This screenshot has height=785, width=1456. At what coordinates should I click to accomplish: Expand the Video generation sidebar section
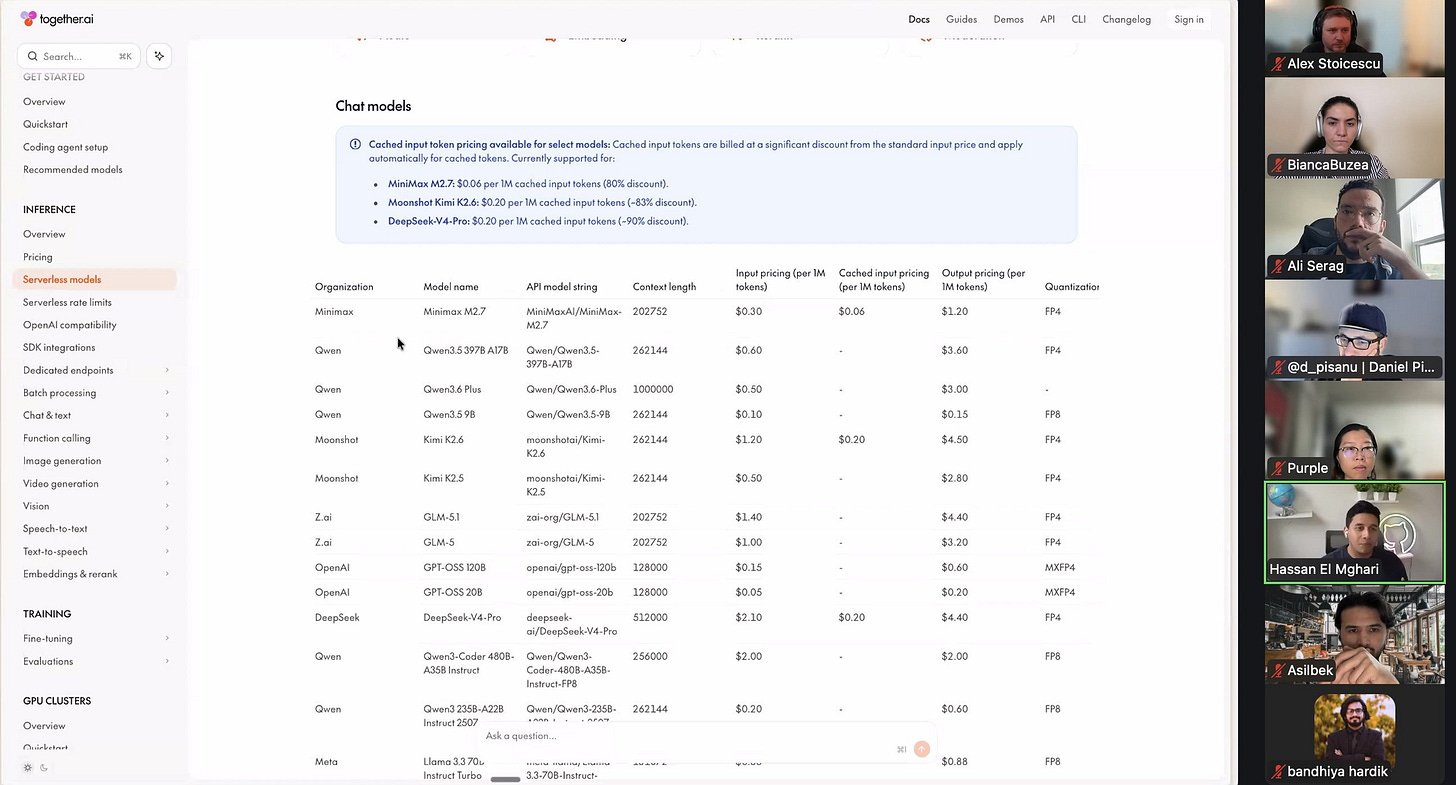95,483
